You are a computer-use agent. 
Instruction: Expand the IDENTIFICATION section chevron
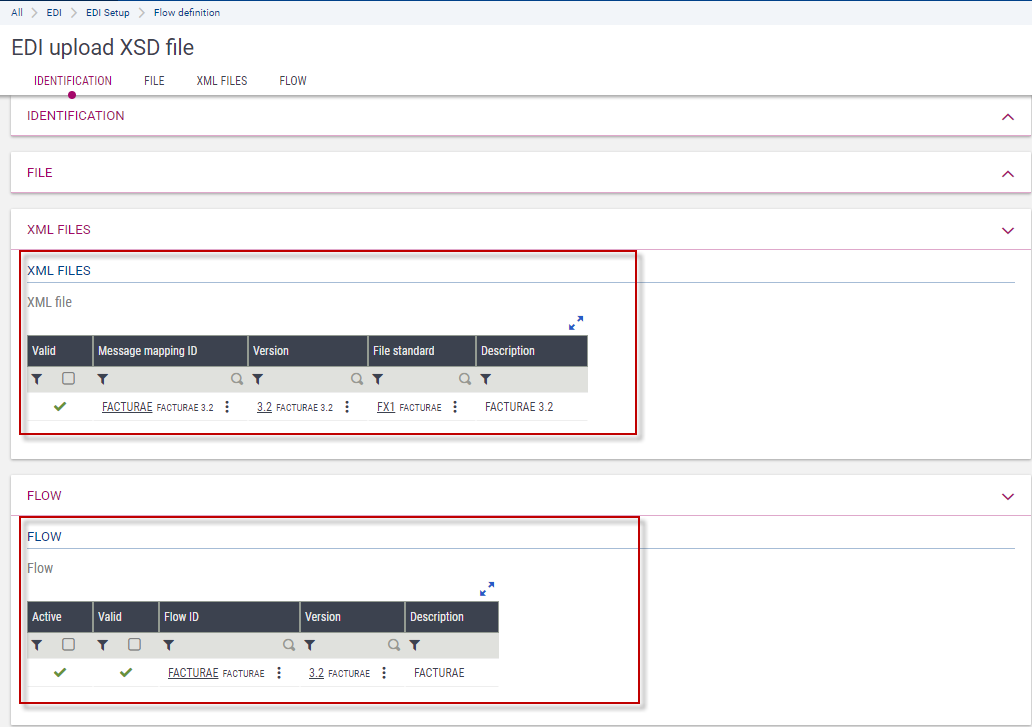(x=1007, y=117)
